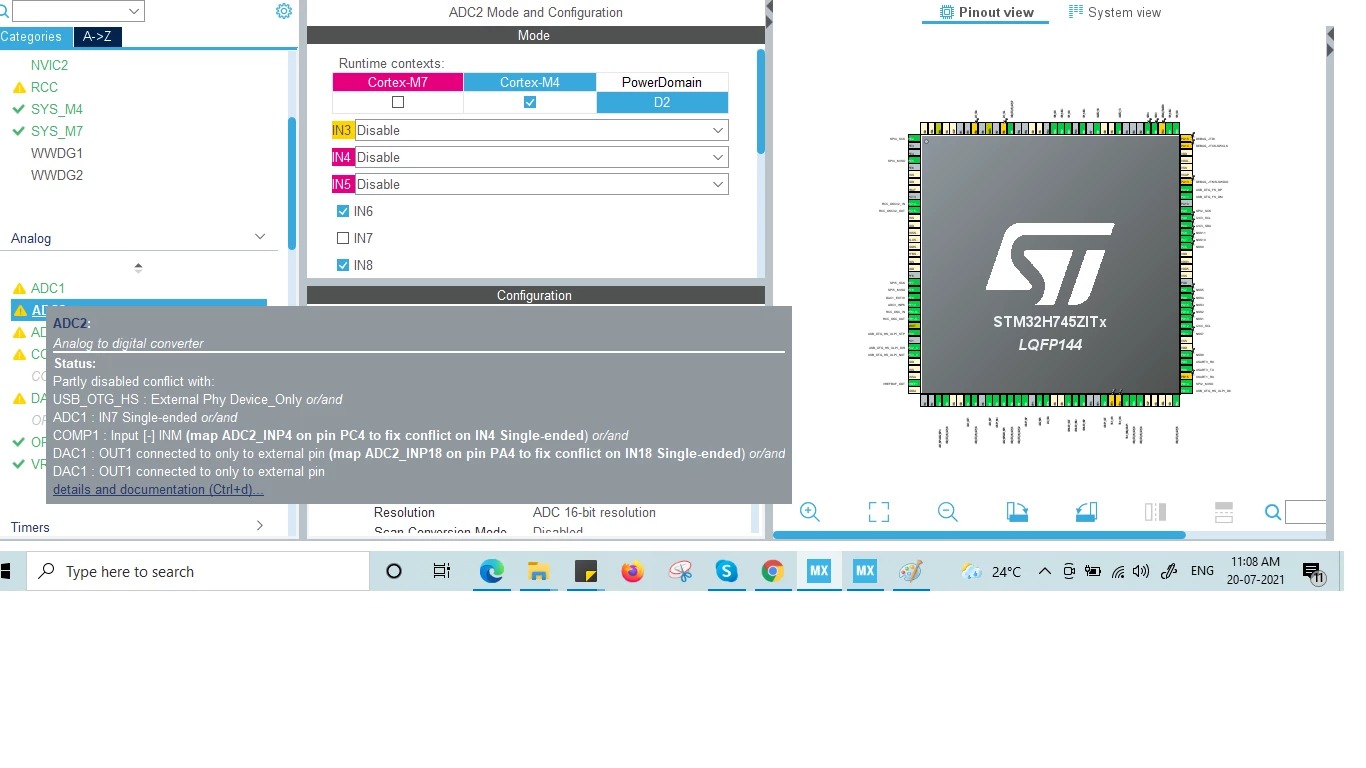The image size is (1366, 768).
Task: Expand the Timers category
Action: click(260, 526)
